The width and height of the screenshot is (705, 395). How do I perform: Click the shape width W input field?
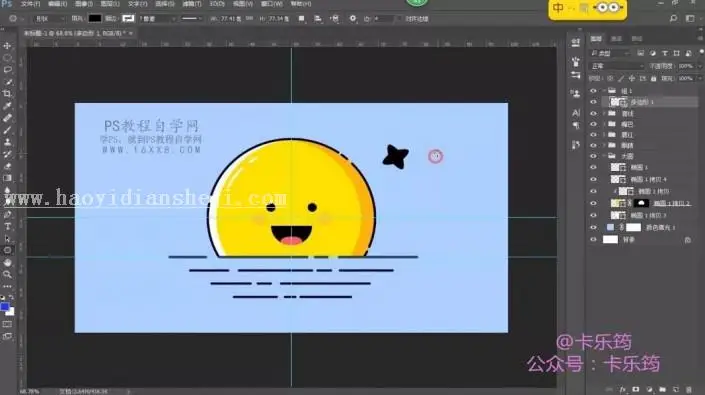coord(230,19)
